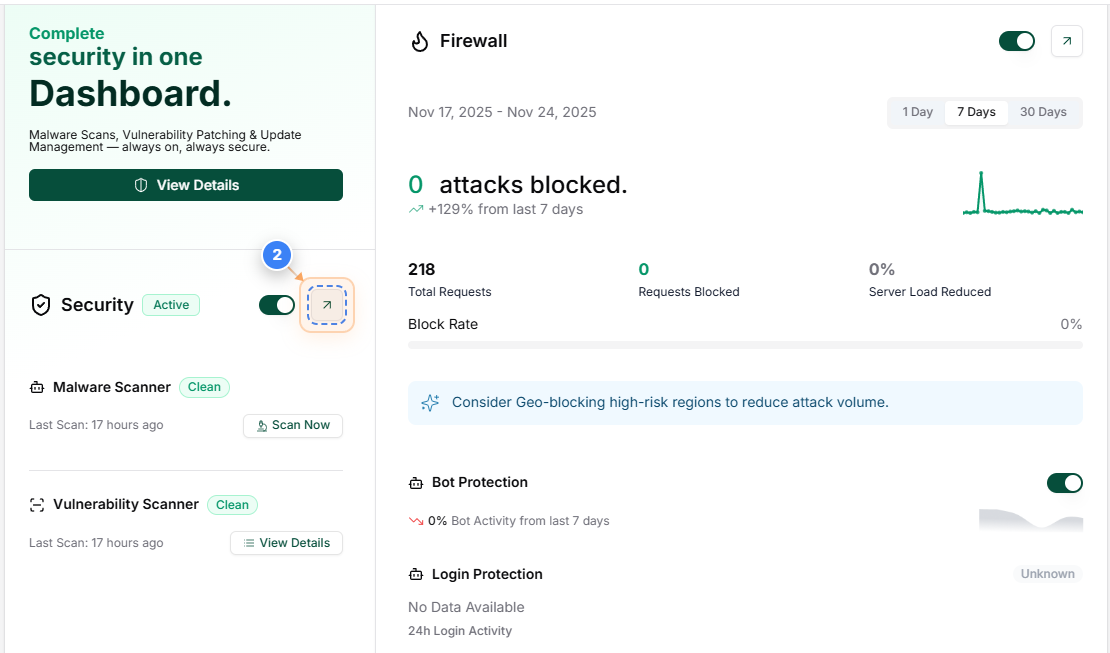The width and height of the screenshot is (1110, 653).
Task: Click the Geo-blocking recommendation text
Action: point(670,402)
